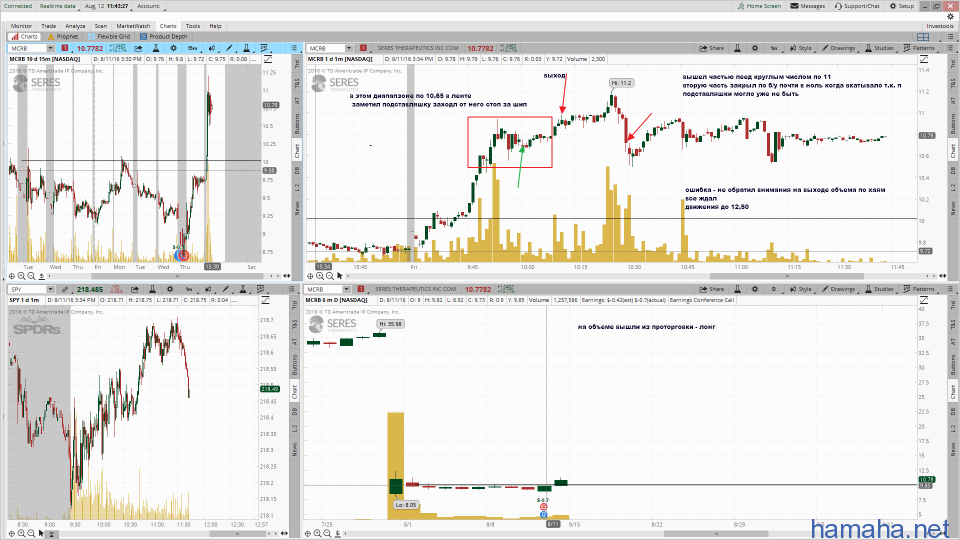Click zoom in below the MCRB daily chart
Image resolution: width=960 pixels, height=540 pixels.
[318, 533]
